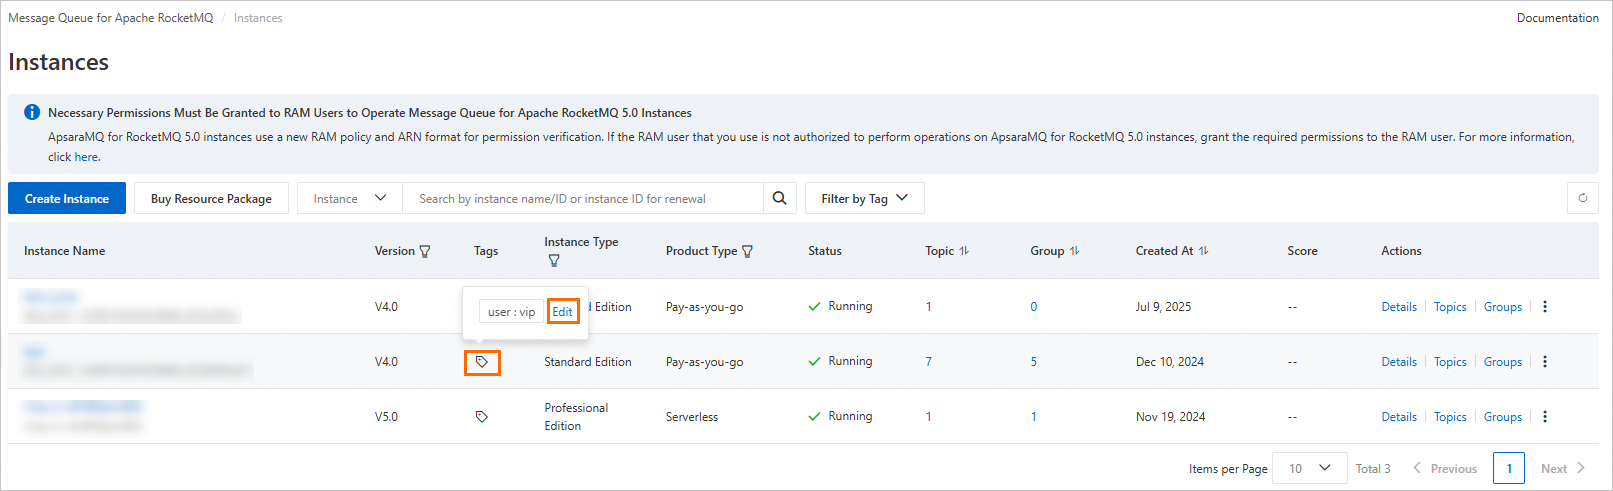Open more actions menu for Jul 9, 2025 instance

[x=1545, y=307]
